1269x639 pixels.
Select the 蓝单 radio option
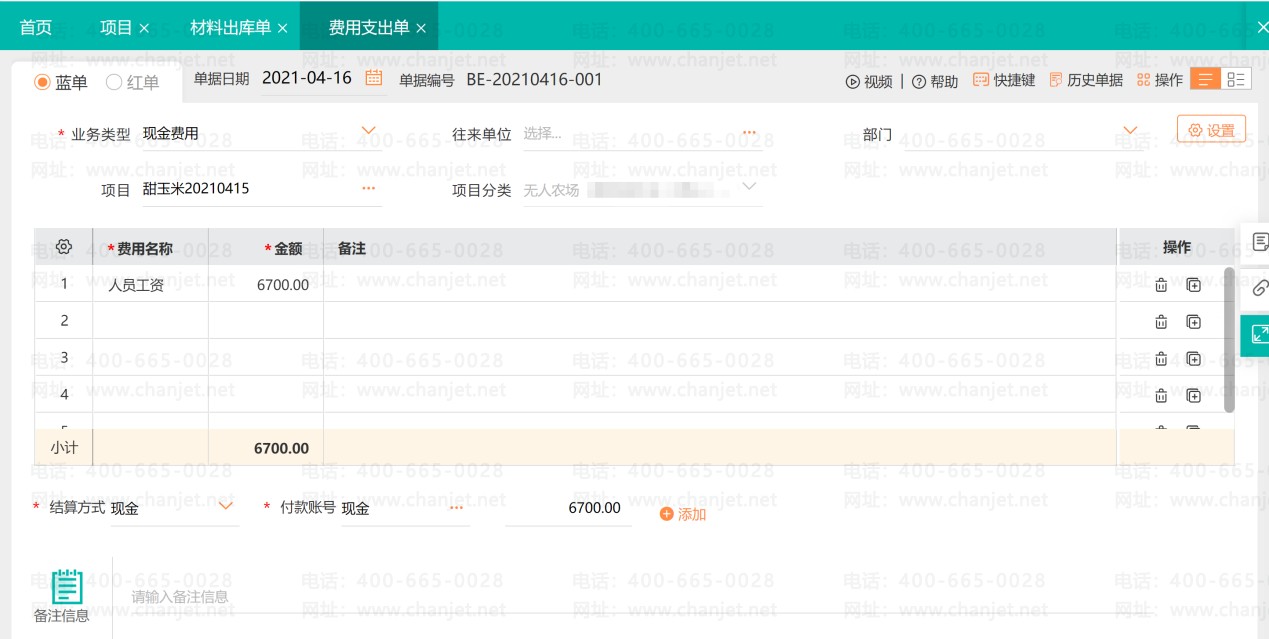tap(62, 82)
